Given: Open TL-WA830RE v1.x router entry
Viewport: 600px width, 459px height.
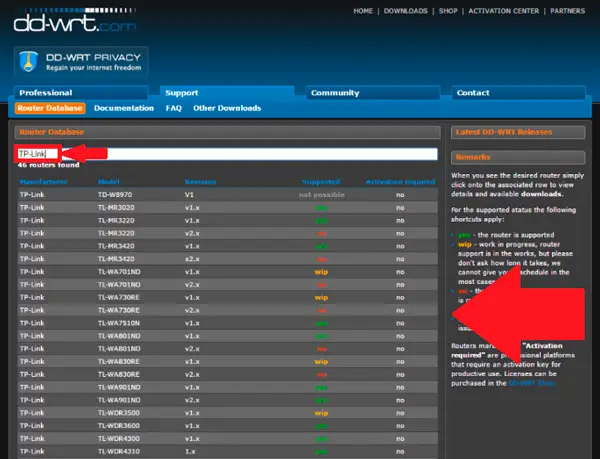Looking at the screenshot, I should [x=227, y=361].
